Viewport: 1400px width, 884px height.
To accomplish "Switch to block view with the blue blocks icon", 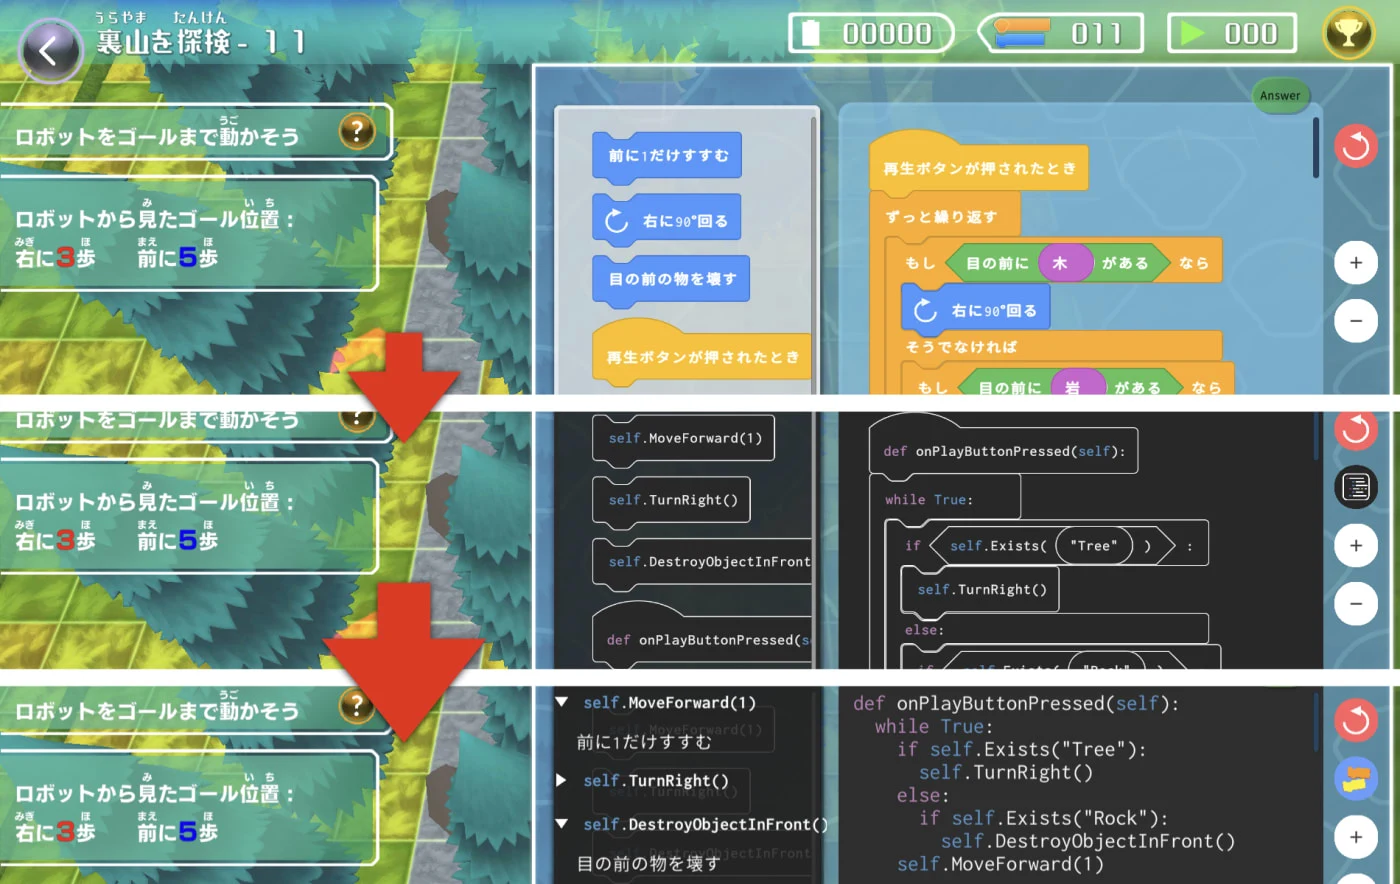I will (x=1356, y=779).
